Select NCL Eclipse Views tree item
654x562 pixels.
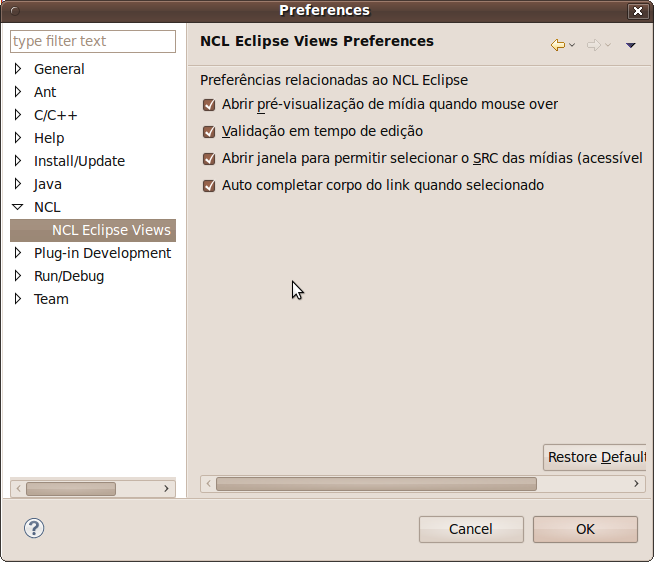111,230
